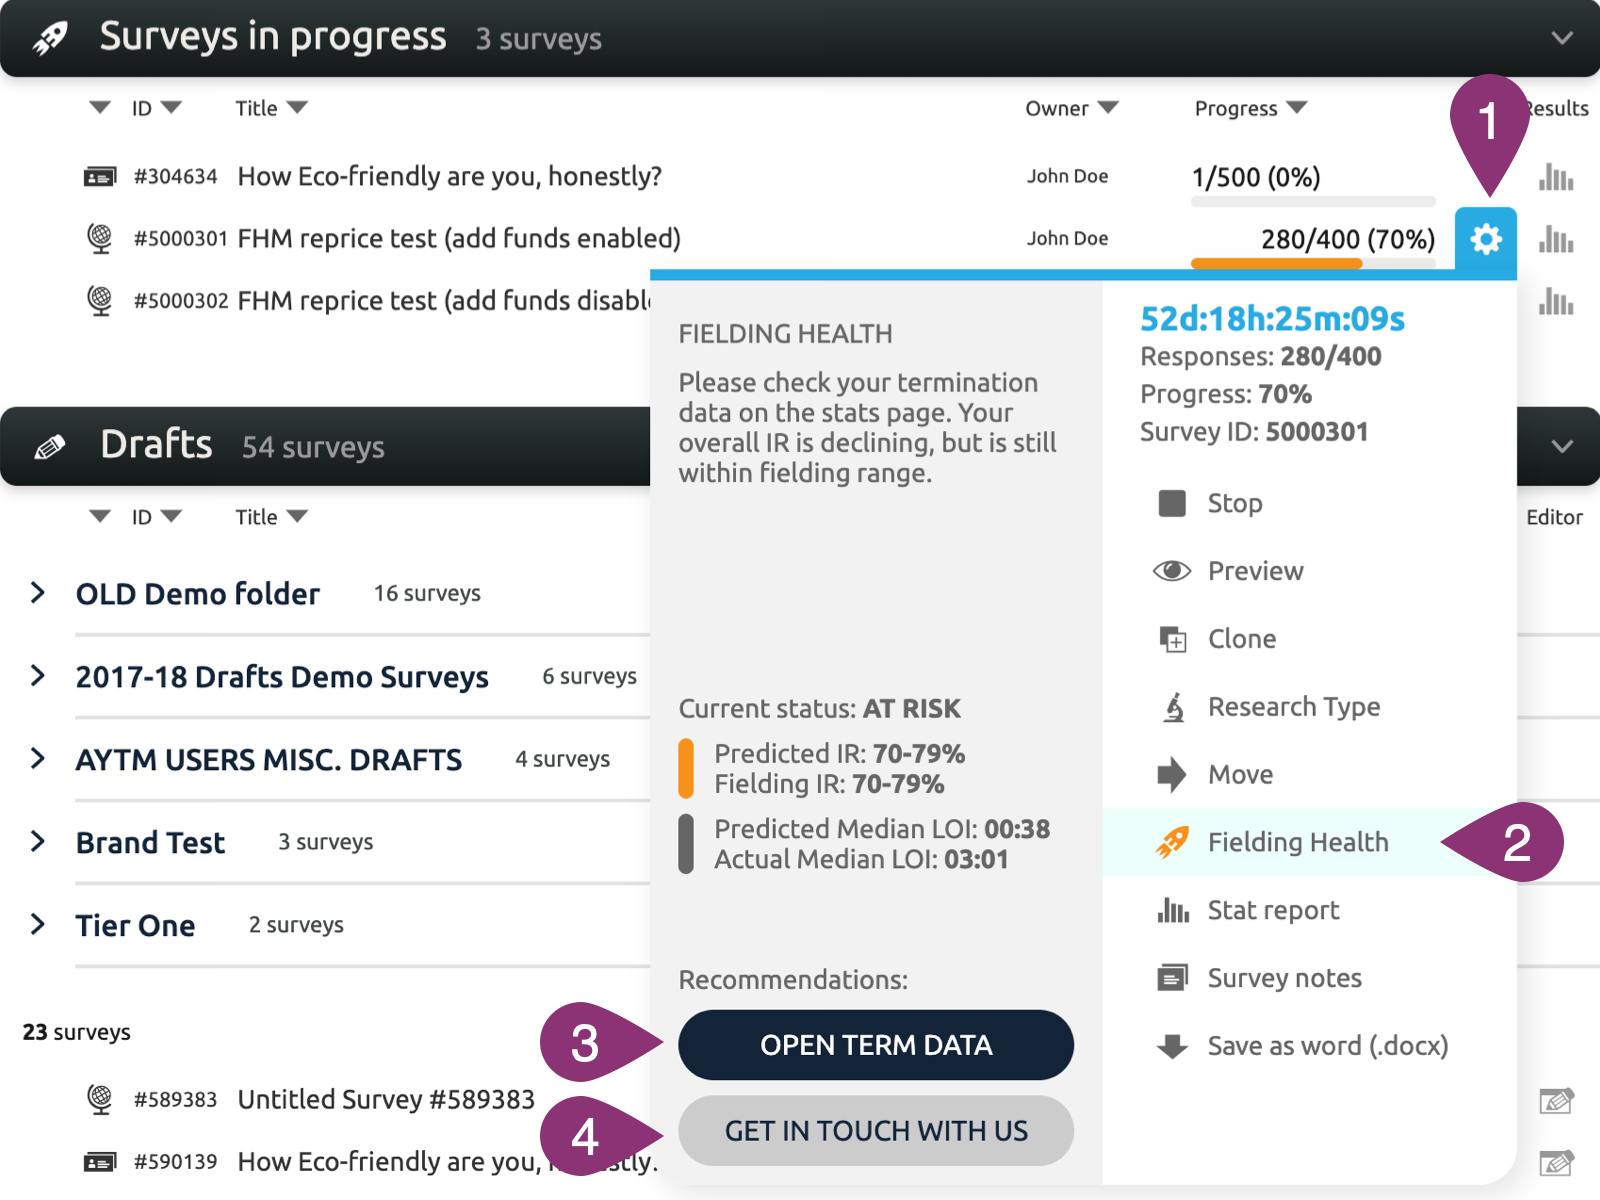Expand the Brand Test folder
Screen dimensions: 1600x1200
point(38,842)
